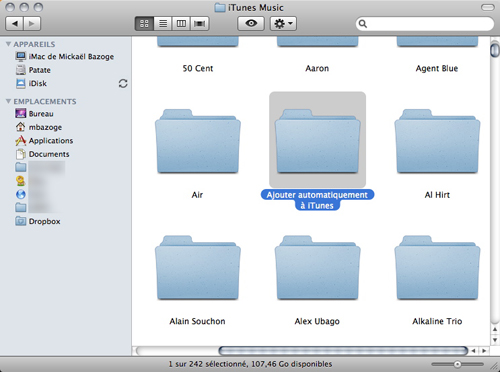Screen dimensions: 500x372
Task: Click the status text 107,46 Go disponibles
Action: (x=292, y=364)
